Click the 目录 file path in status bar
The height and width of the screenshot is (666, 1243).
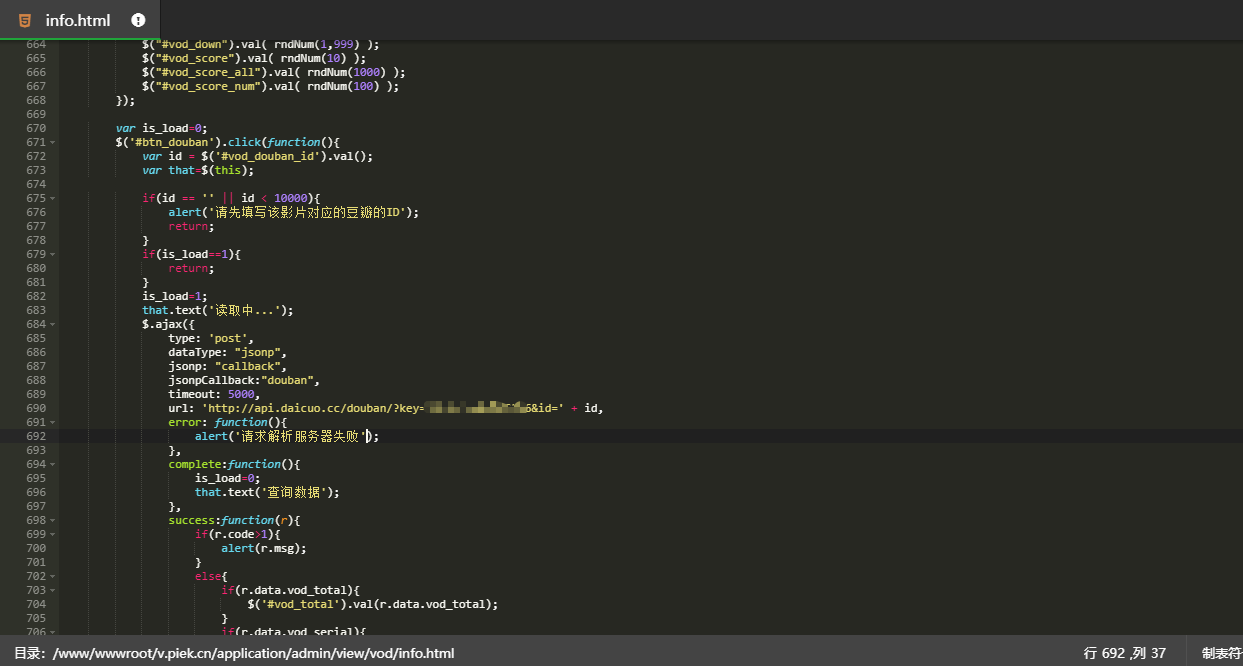click(234, 653)
